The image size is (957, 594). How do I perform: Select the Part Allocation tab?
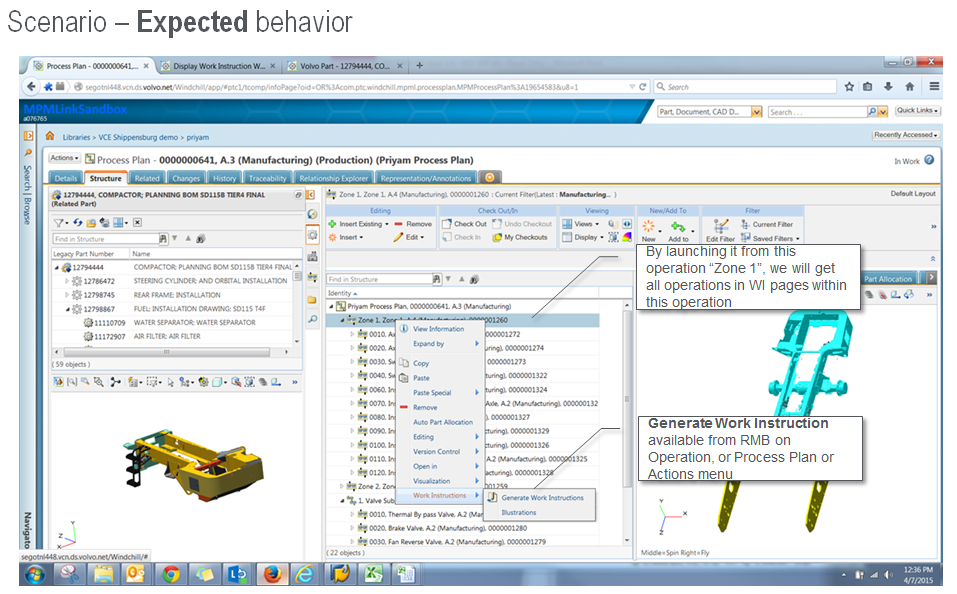pyautogui.click(x=887, y=279)
